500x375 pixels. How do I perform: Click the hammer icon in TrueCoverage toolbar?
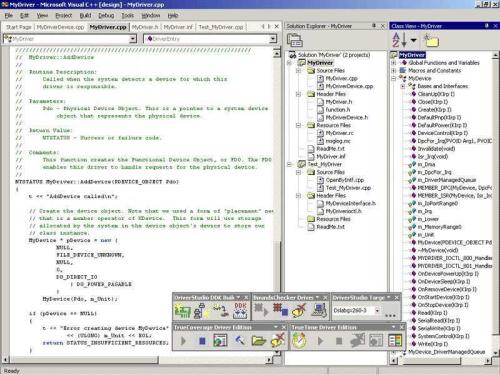pyautogui.click(x=239, y=340)
